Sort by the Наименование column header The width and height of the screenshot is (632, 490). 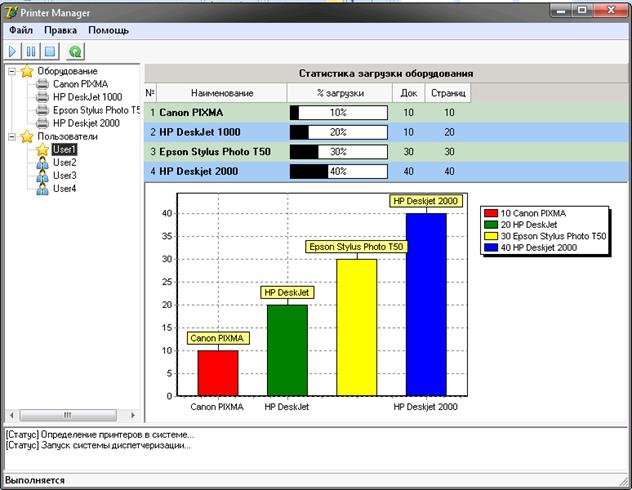(x=222, y=93)
